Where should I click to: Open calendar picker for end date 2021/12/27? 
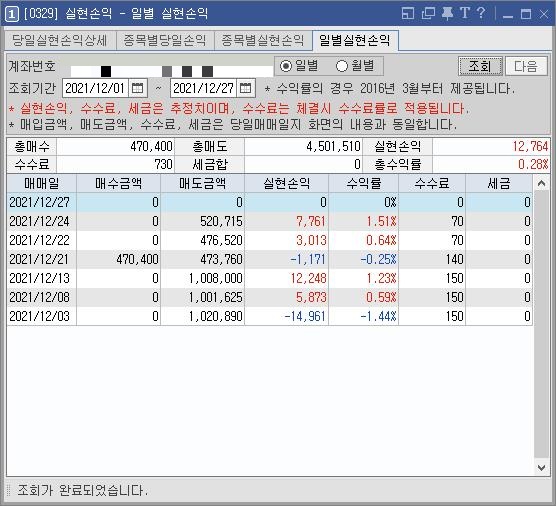tap(245, 88)
